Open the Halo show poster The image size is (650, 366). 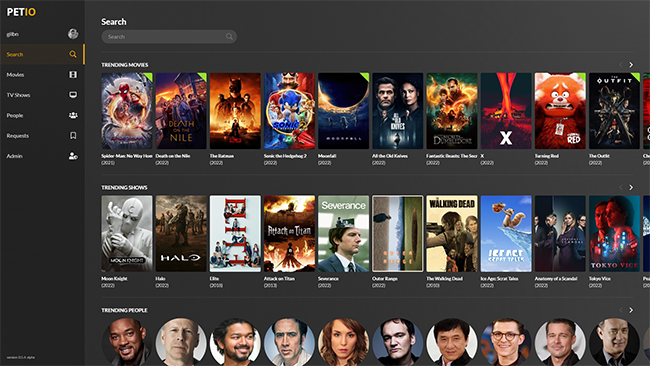pyautogui.click(x=181, y=234)
